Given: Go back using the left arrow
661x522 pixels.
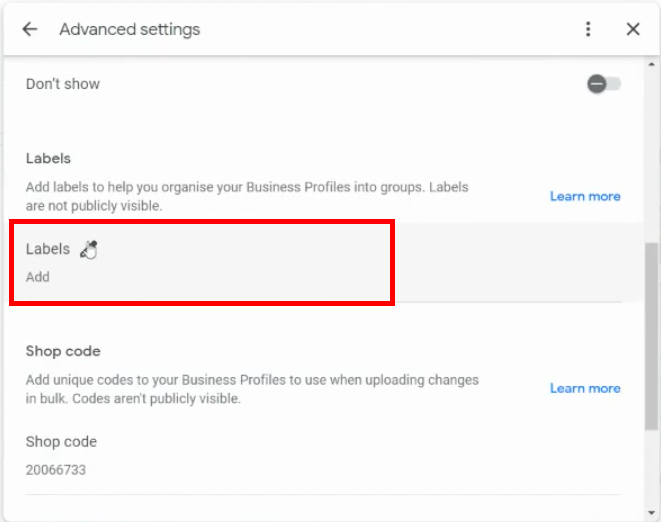Looking at the screenshot, I should (x=30, y=29).
